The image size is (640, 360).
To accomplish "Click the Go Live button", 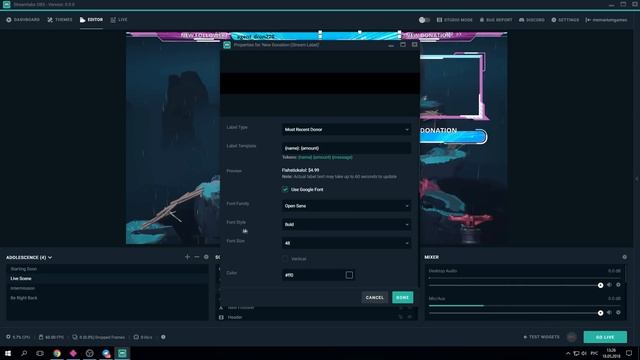I will click(605, 337).
